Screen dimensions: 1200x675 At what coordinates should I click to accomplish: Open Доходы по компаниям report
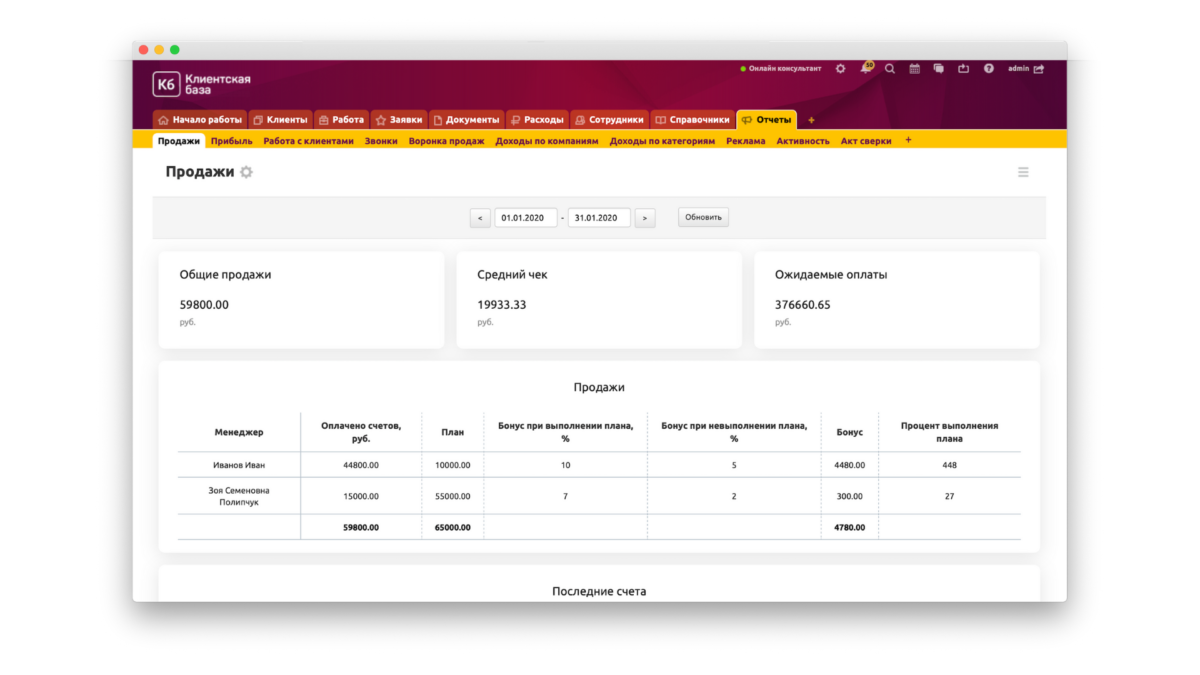coord(547,141)
